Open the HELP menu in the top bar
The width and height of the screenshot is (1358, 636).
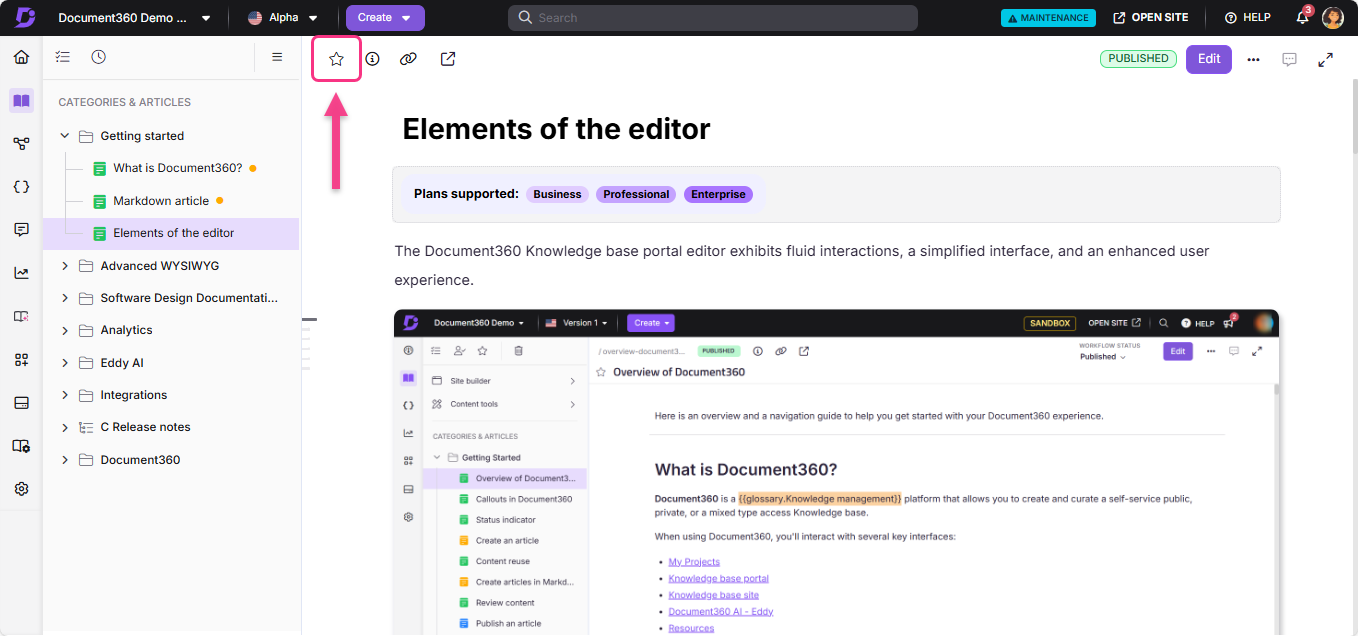pos(1247,17)
